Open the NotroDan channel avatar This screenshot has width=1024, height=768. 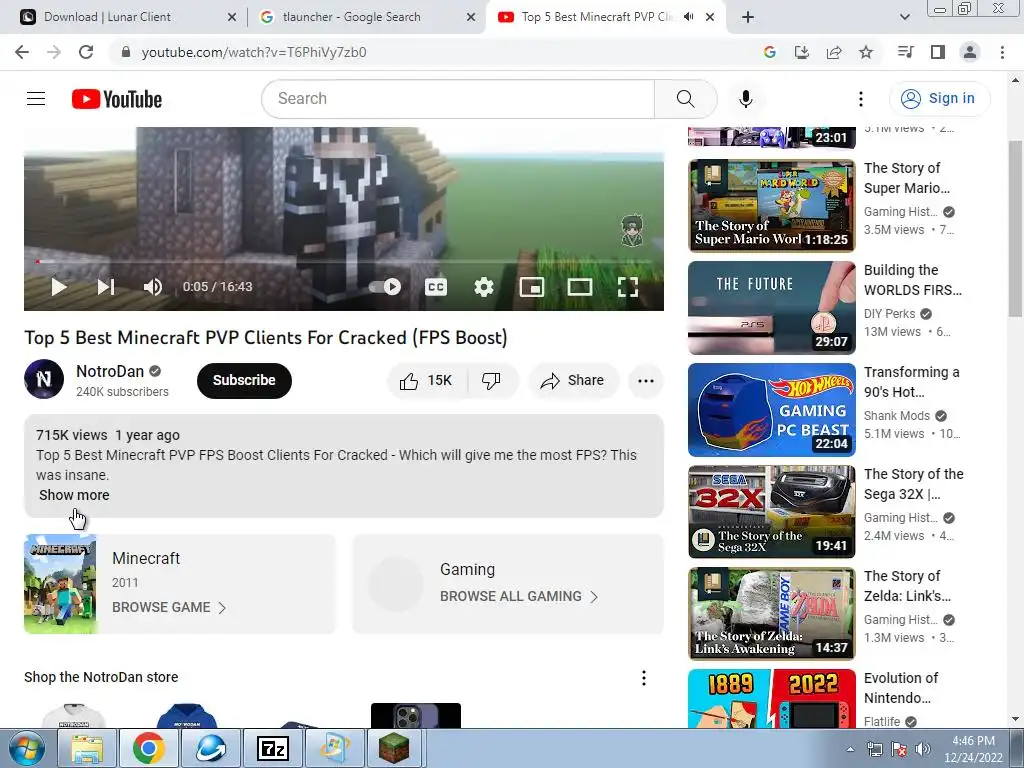point(44,379)
